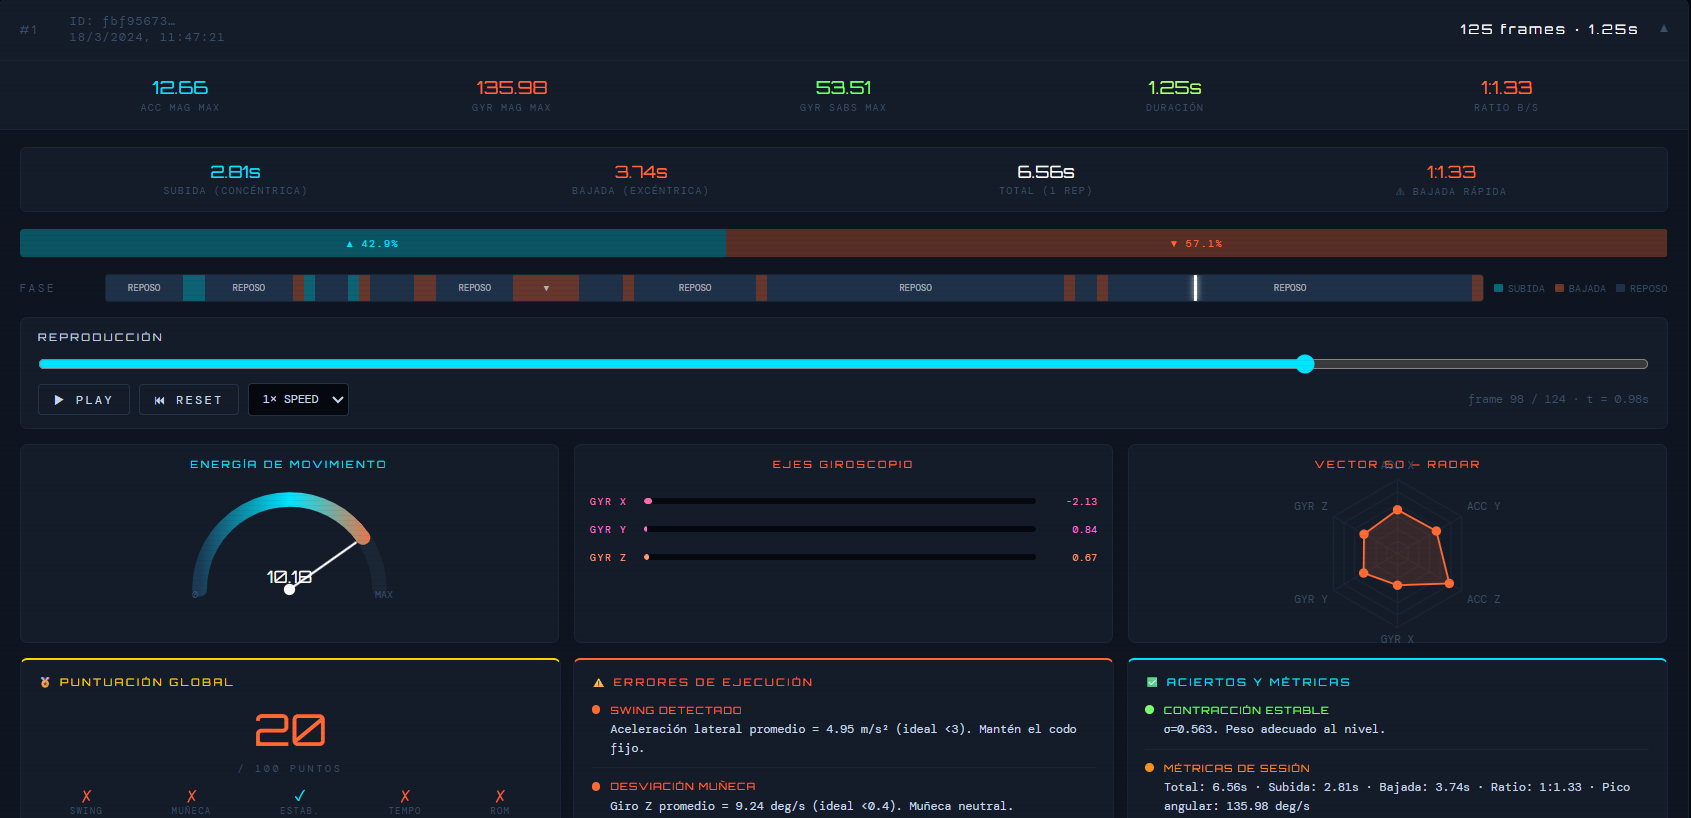The image size is (1691, 818).
Task: Click the X icon above SWING
Action: (86, 796)
